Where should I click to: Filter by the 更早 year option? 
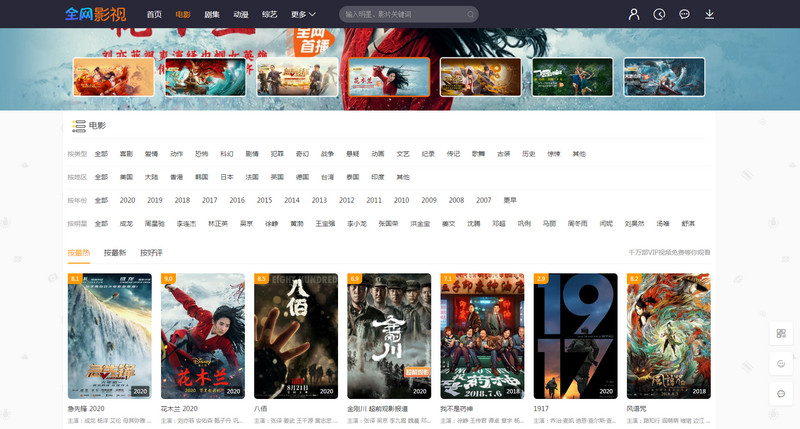[x=510, y=200]
